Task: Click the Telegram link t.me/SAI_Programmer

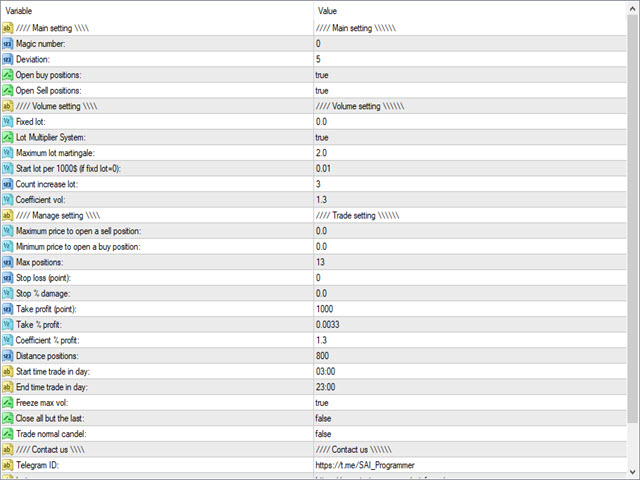Action: tap(365, 465)
